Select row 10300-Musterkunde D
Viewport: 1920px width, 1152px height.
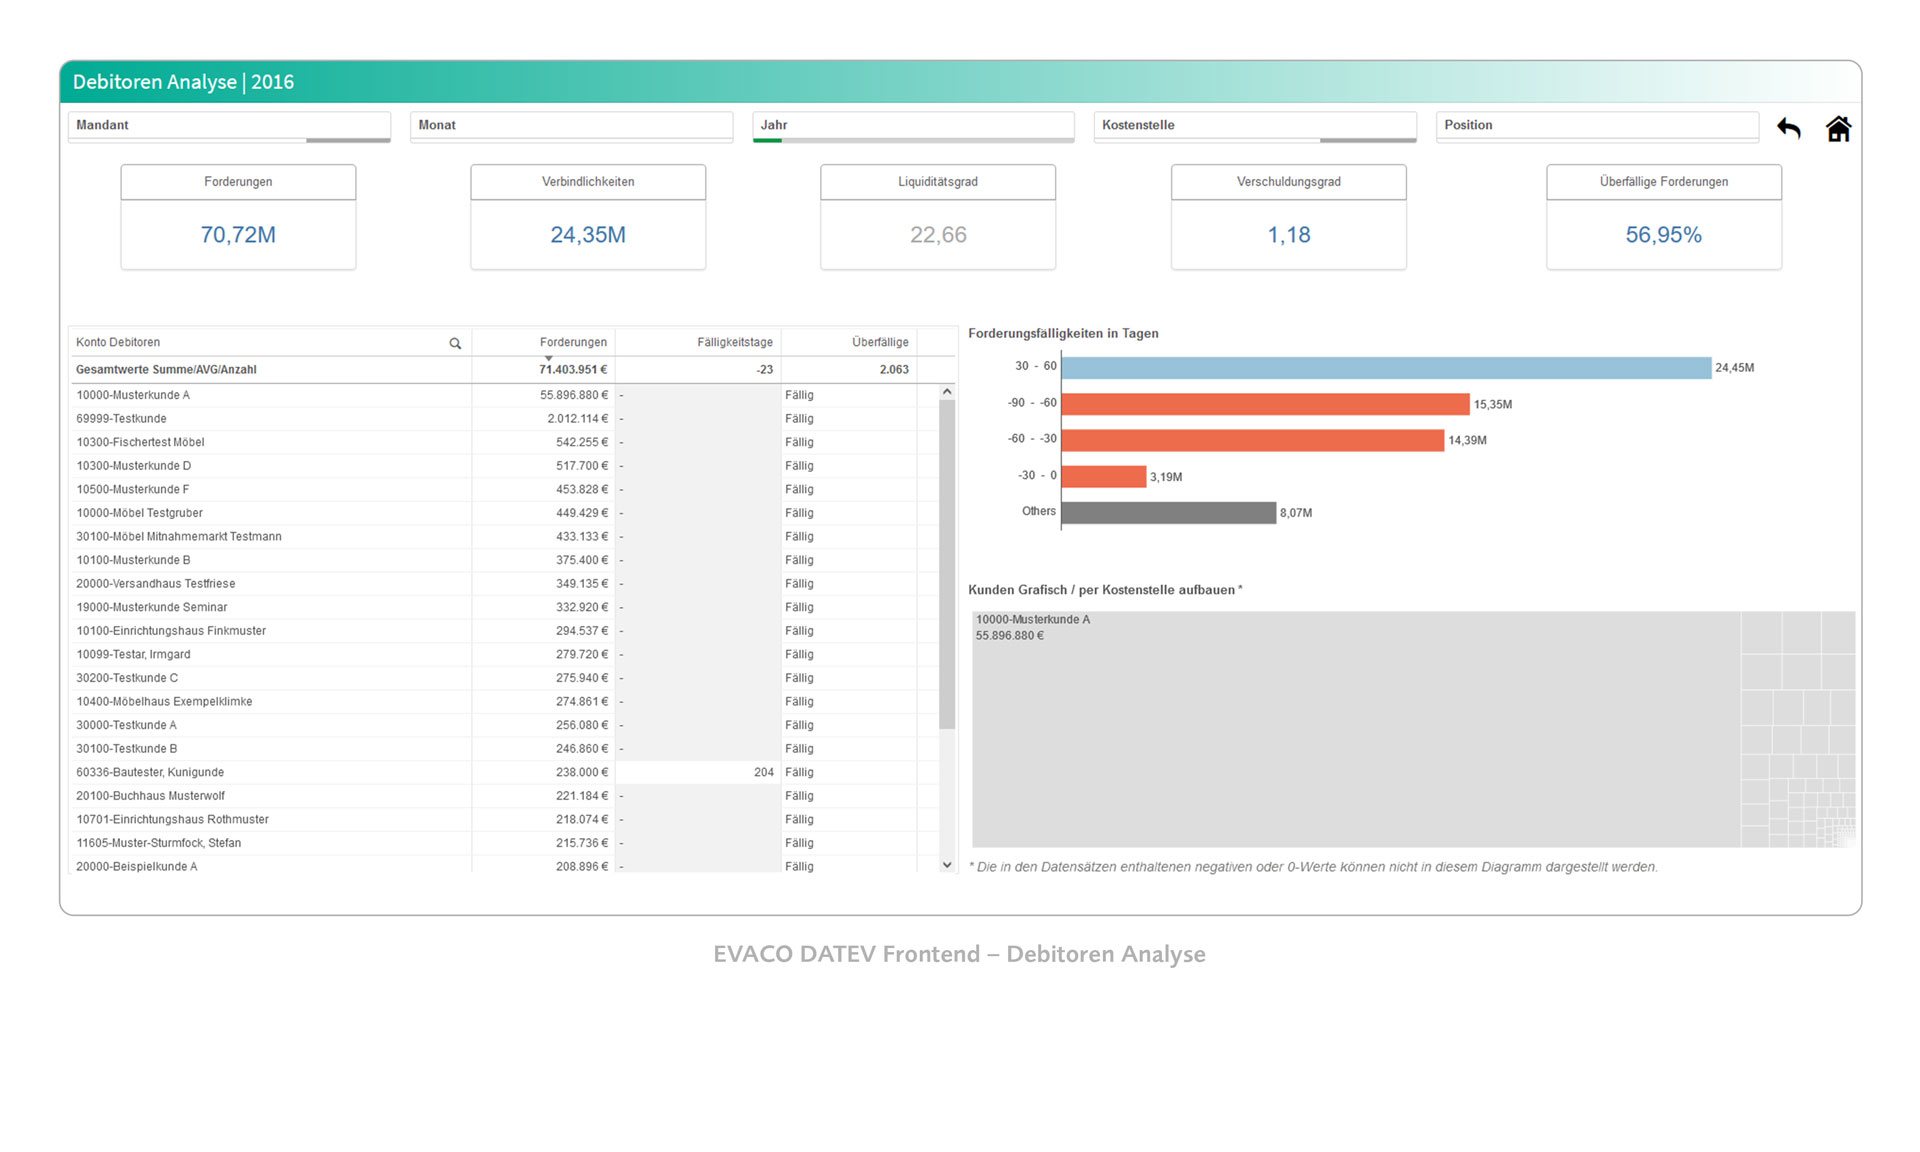[x=504, y=466]
